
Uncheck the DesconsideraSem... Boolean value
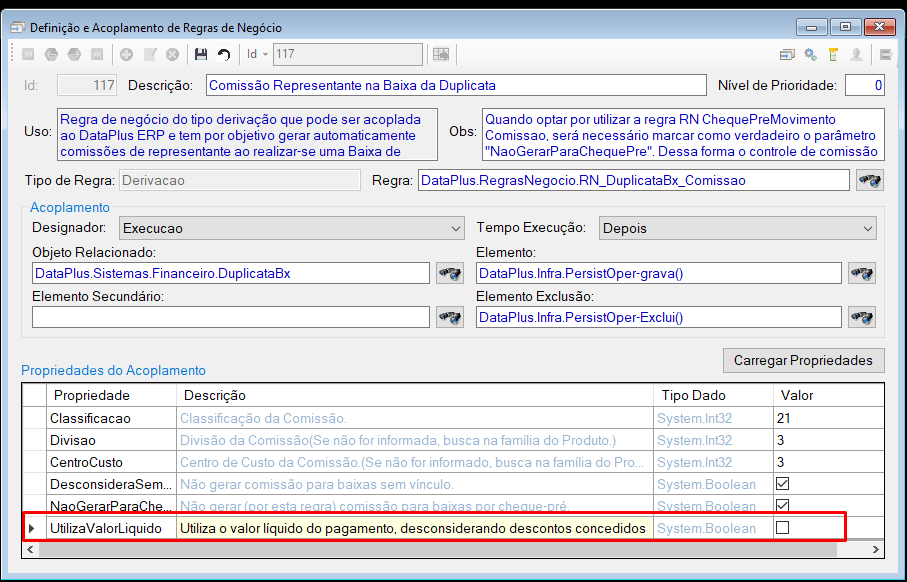[x=783, y=484]
